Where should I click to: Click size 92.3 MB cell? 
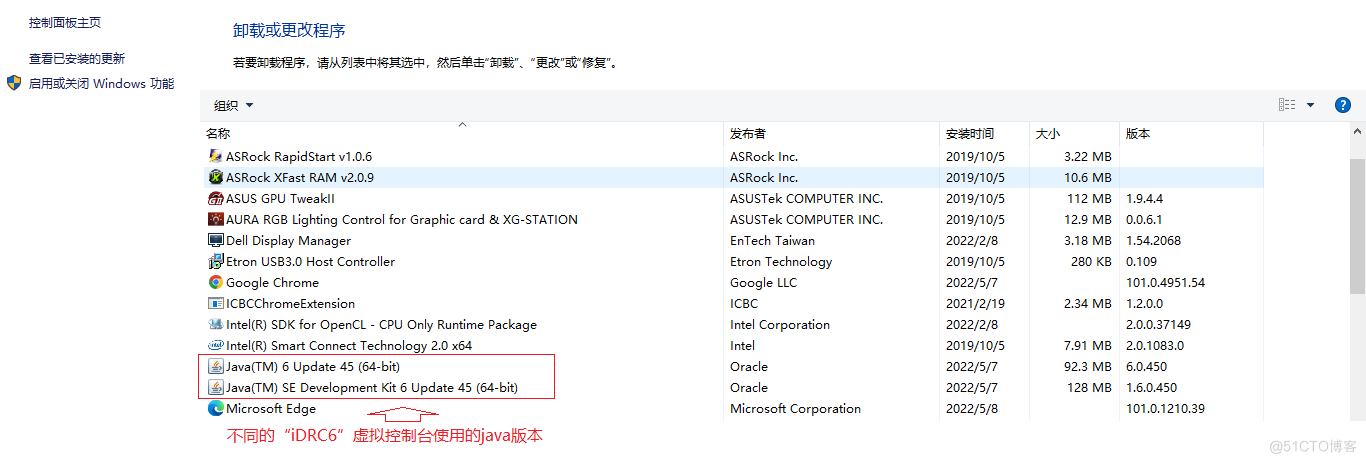(1088, 366)
